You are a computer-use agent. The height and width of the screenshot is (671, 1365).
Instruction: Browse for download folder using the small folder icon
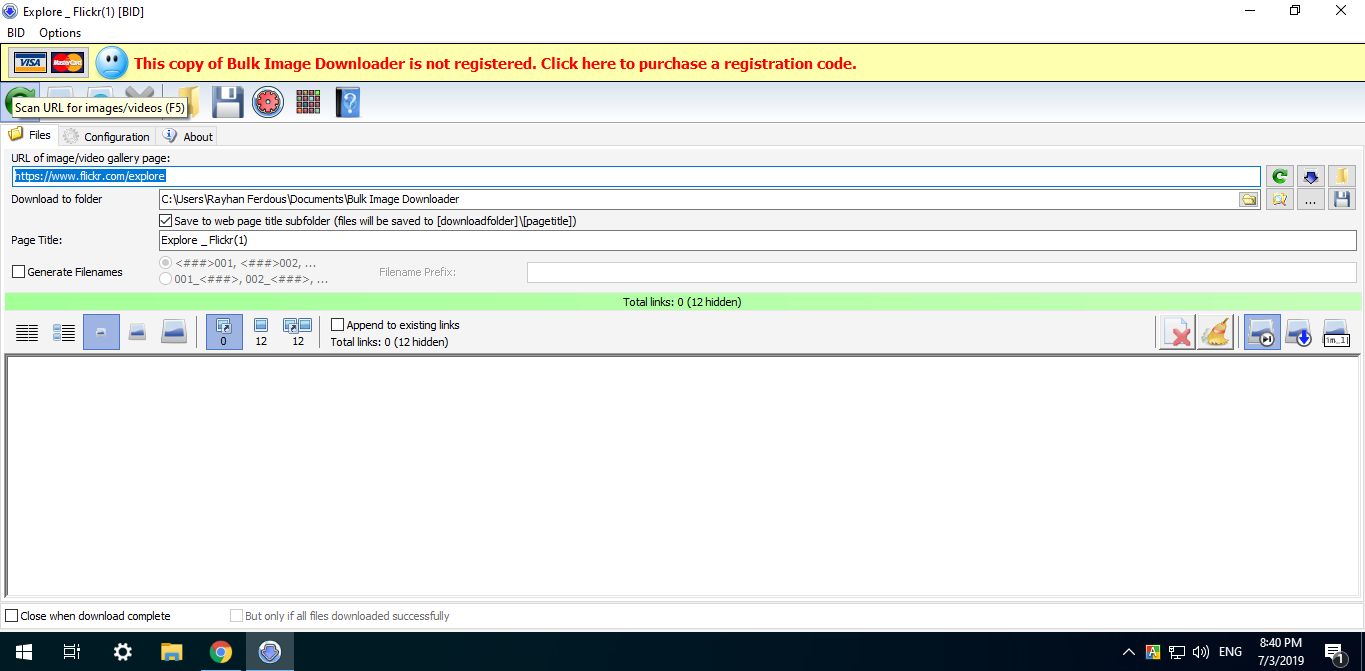tap(1249, 199)
